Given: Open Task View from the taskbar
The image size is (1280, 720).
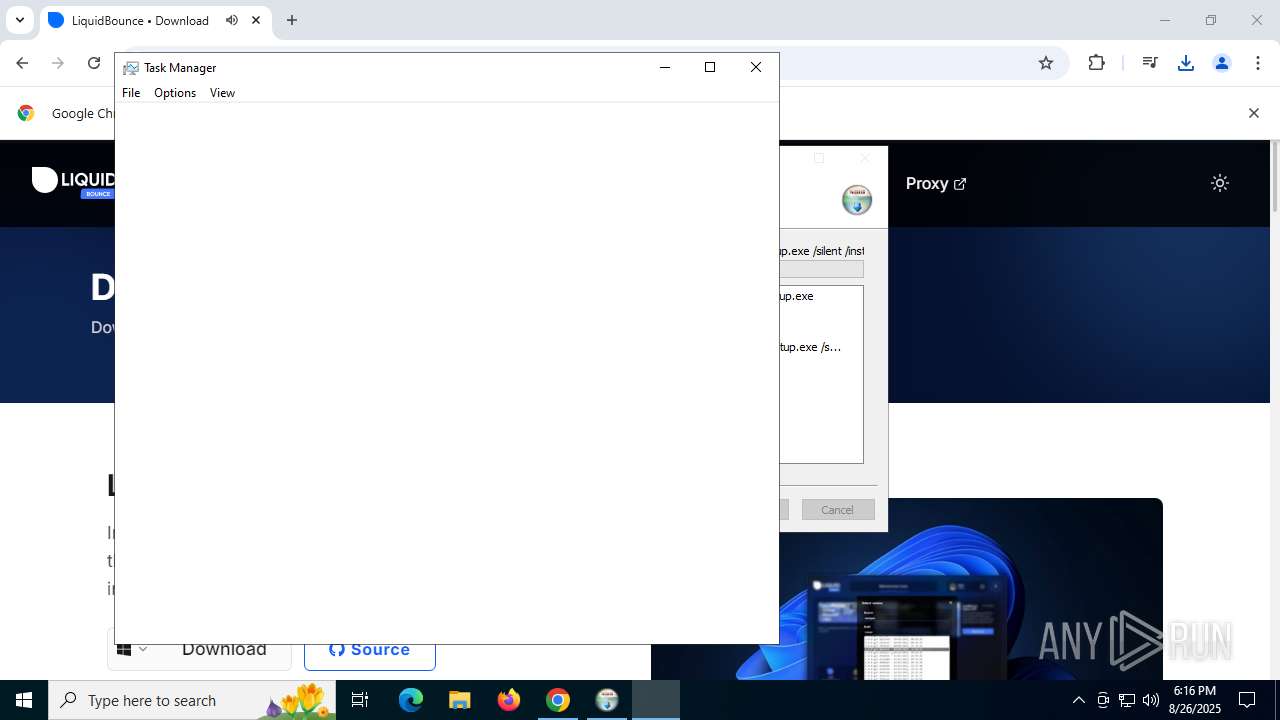Looking at the screenshot, I should point(360,700).
